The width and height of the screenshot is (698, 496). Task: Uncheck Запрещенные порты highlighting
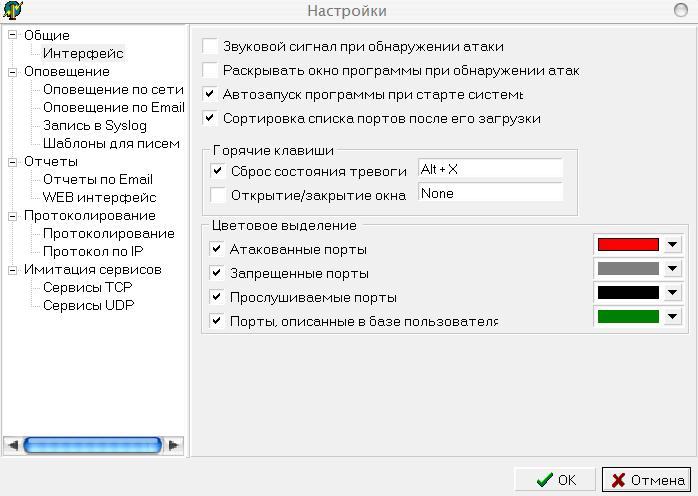tap(217, 273)
